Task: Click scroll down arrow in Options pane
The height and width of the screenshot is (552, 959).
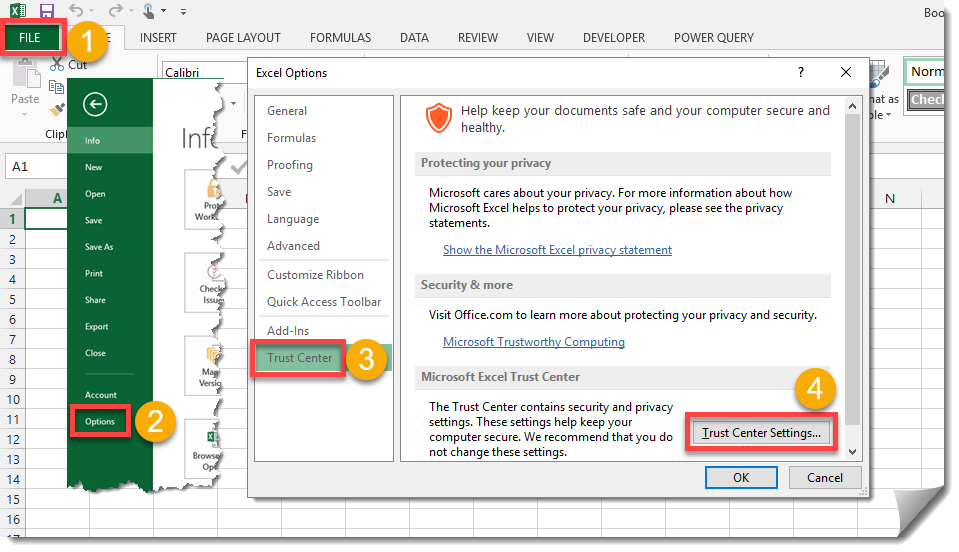Action: (853, 452)
